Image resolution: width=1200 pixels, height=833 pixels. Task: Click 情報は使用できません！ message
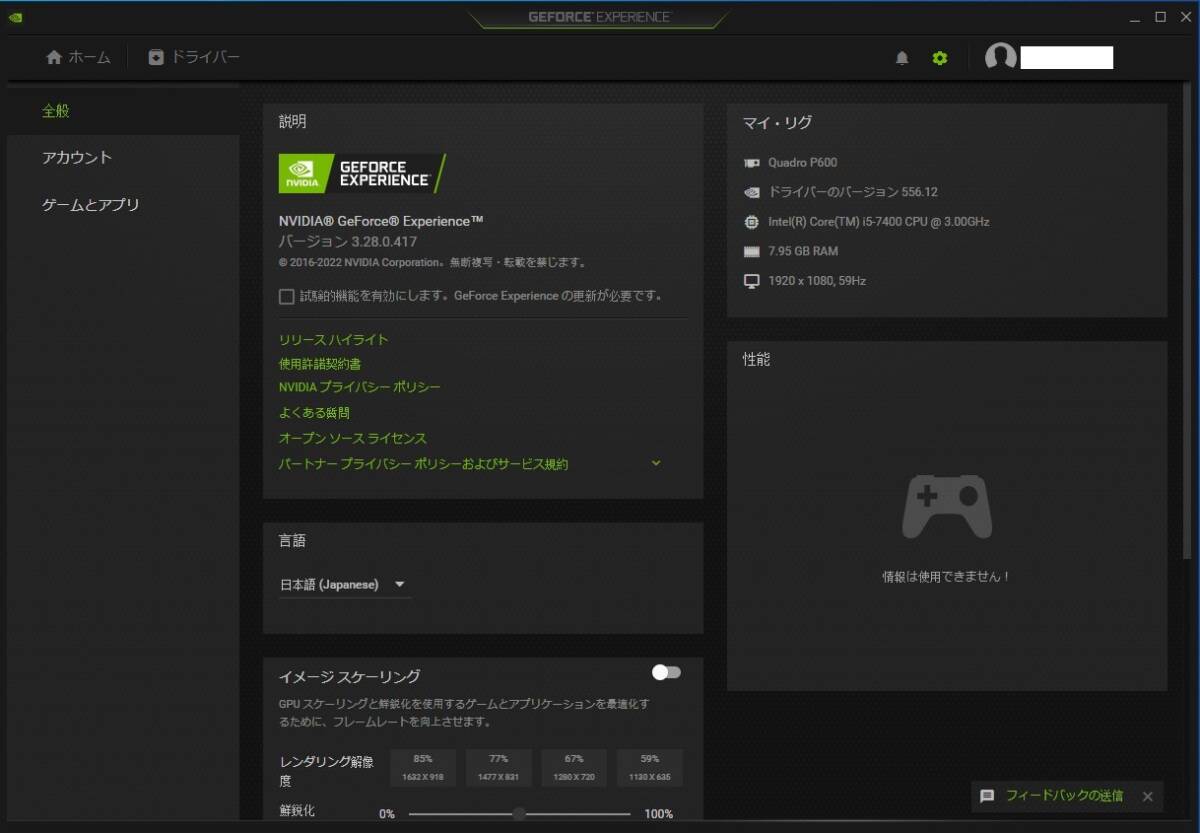coord(946,577)
